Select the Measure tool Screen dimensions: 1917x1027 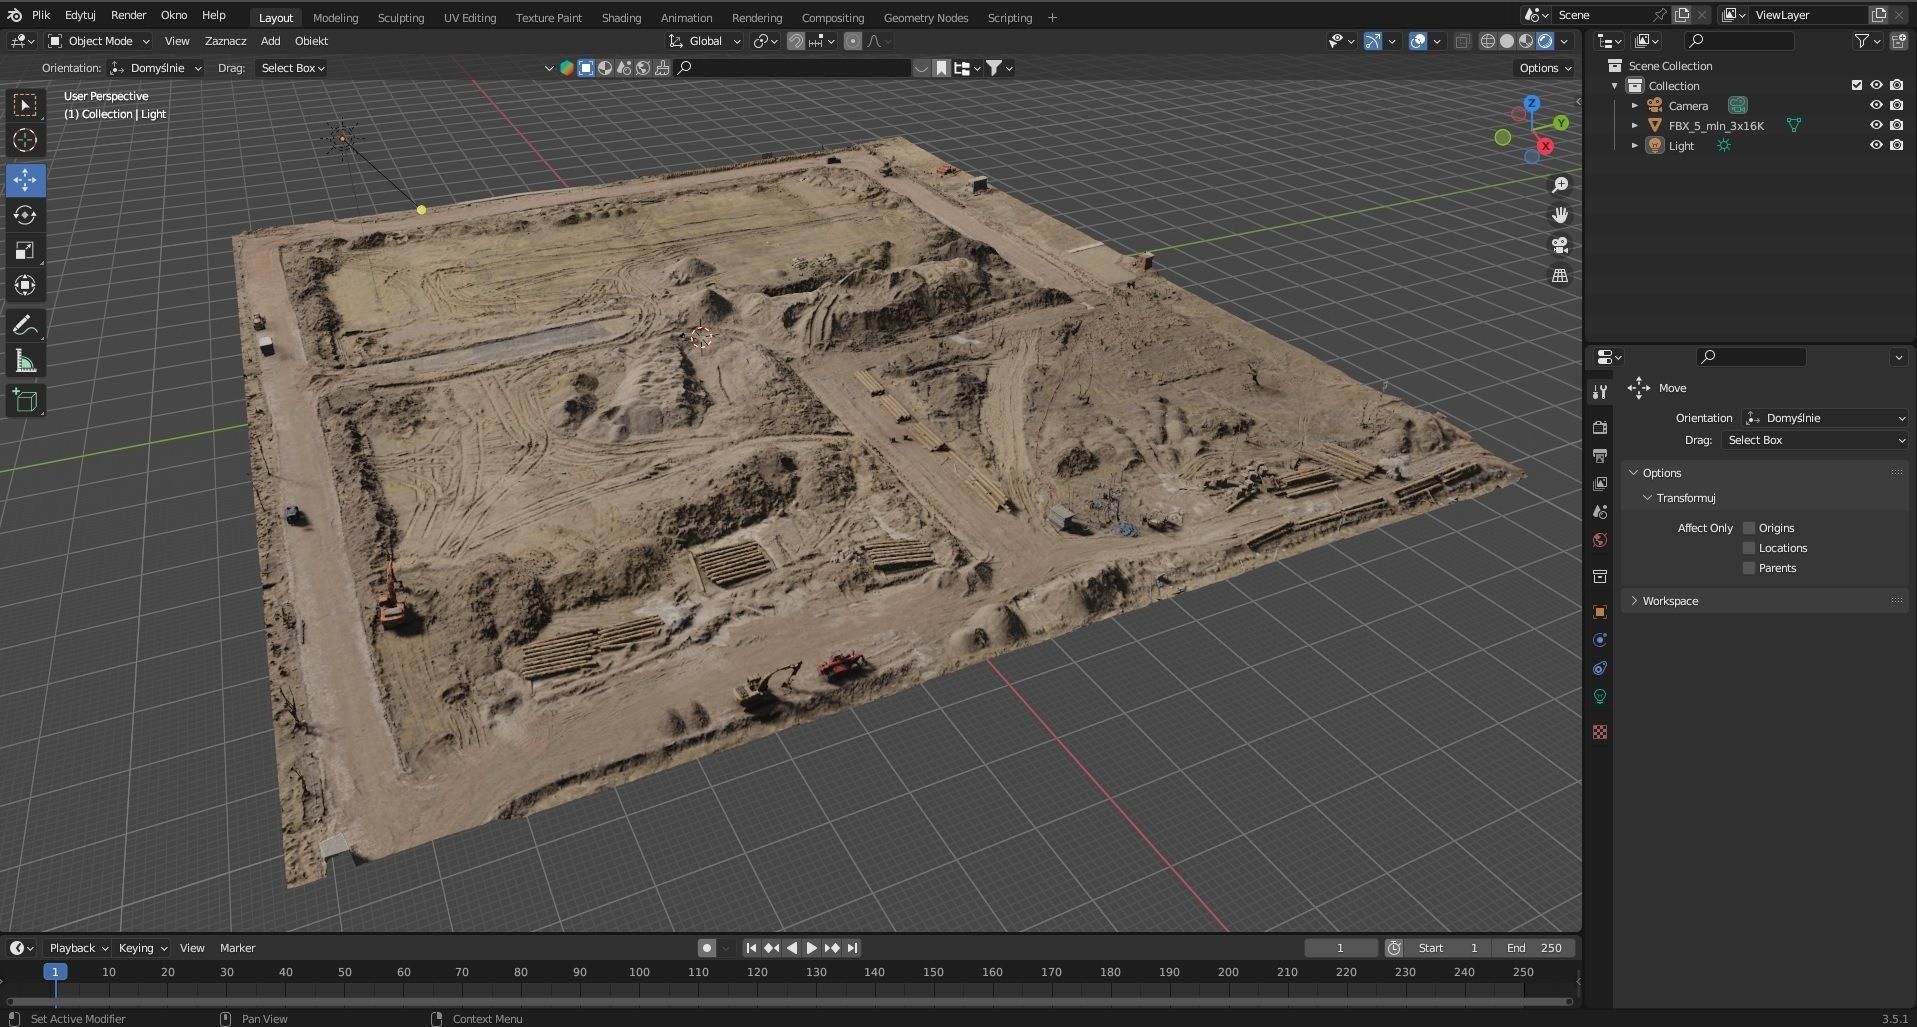[25, 361]
